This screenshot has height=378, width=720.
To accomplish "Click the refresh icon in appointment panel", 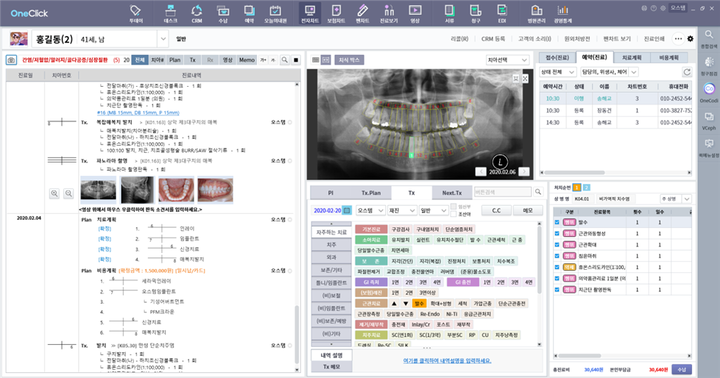I will pos(686,72).
